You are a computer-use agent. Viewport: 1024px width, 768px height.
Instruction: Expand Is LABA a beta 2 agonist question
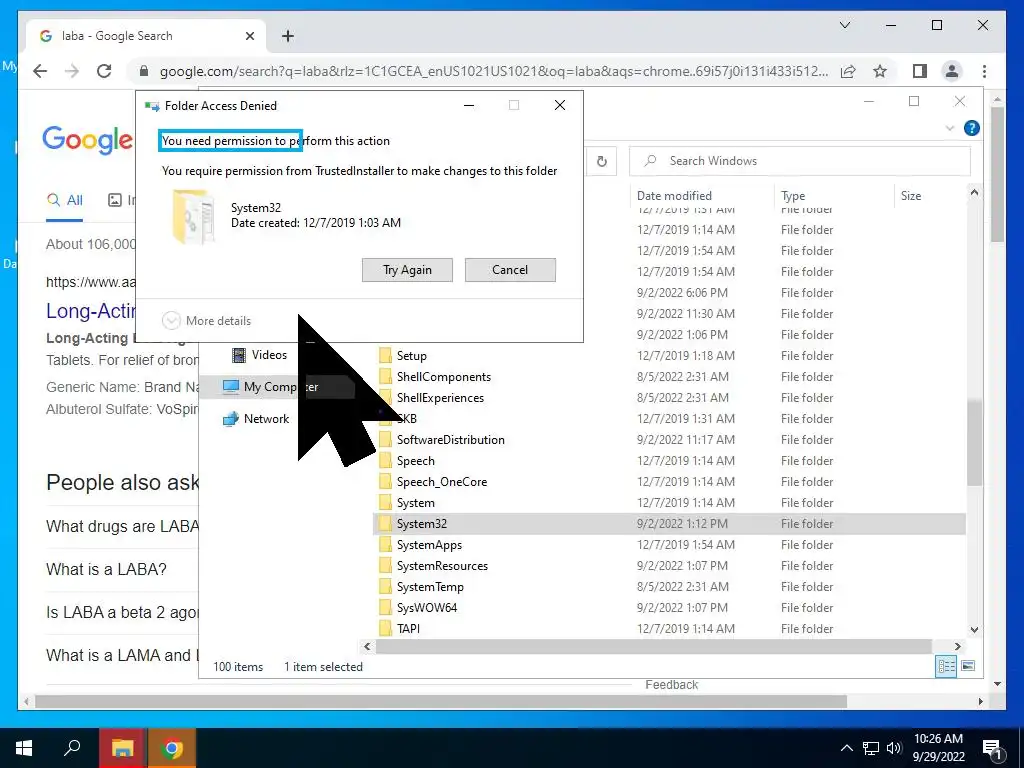click(x=122, y=613)
